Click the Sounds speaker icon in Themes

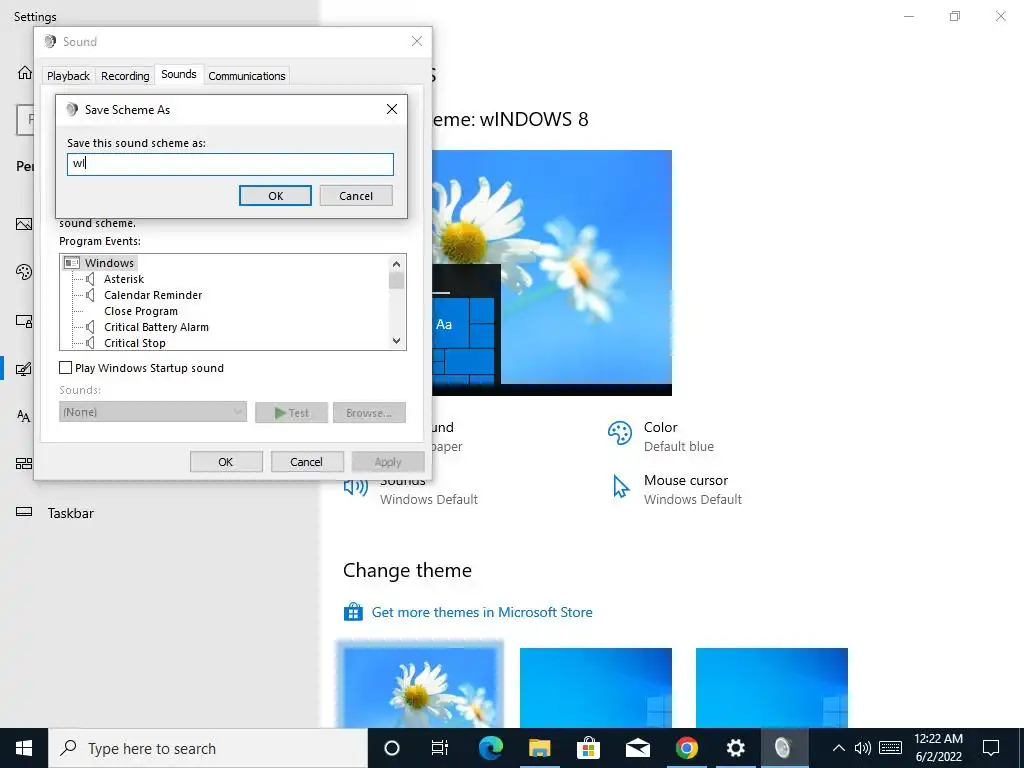coord(356,487)
